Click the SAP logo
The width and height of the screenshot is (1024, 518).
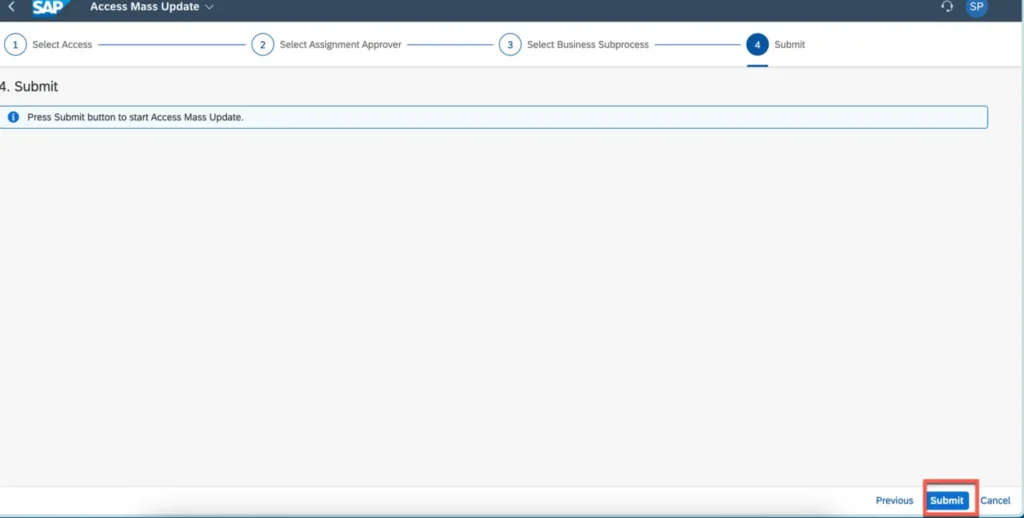pos(49,7)
